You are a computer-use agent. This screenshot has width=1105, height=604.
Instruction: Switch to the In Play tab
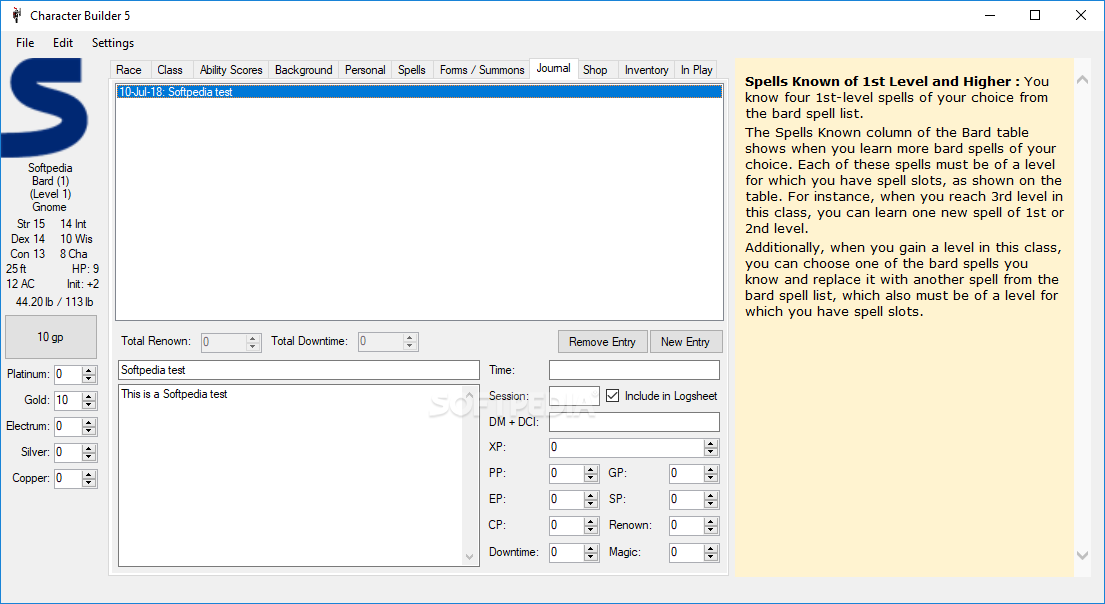pos(696,70)
